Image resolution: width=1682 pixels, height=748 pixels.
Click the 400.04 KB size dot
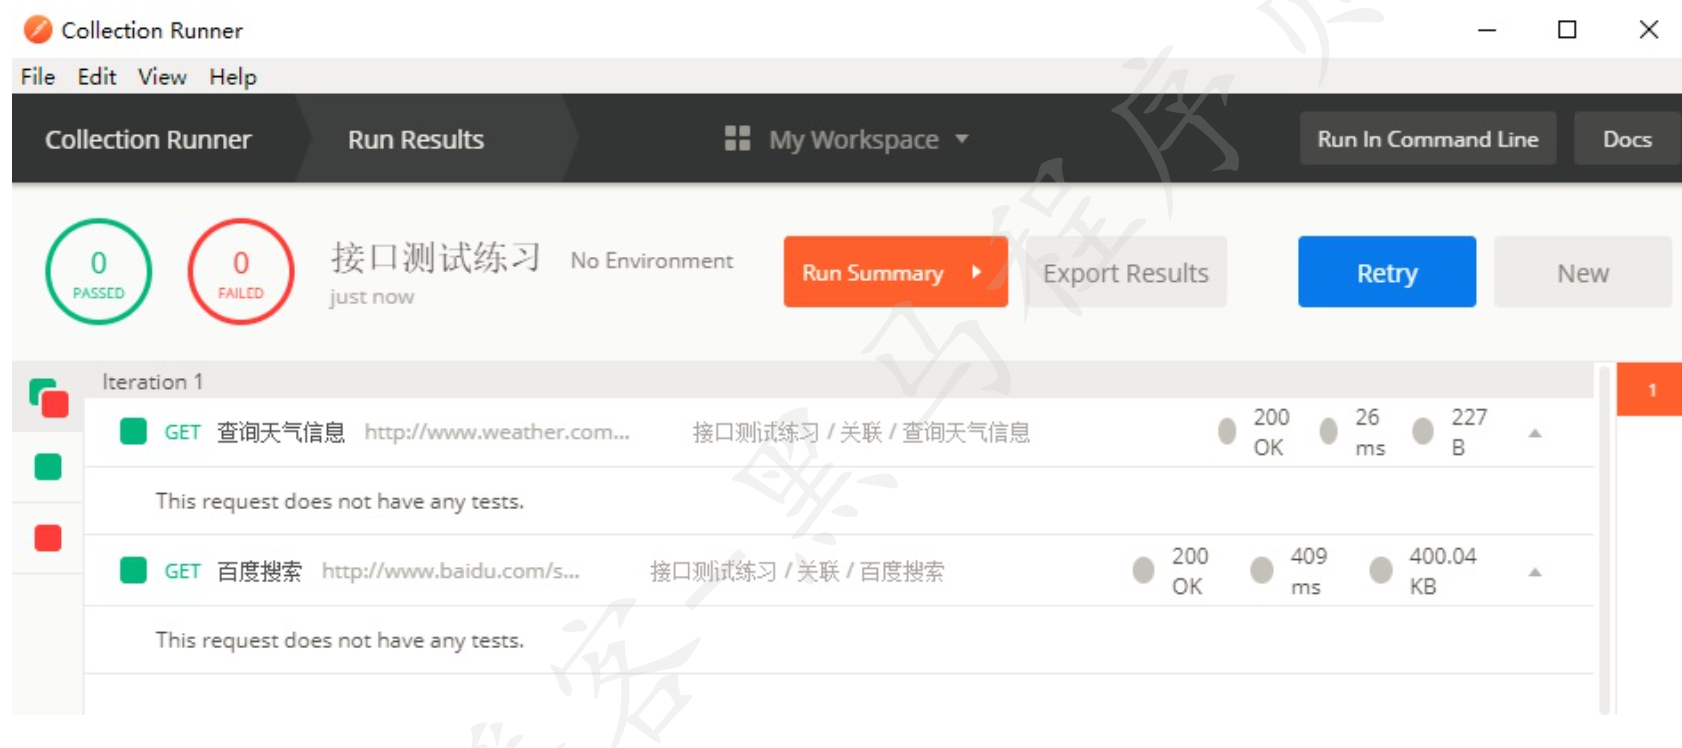coord(1381,570)
